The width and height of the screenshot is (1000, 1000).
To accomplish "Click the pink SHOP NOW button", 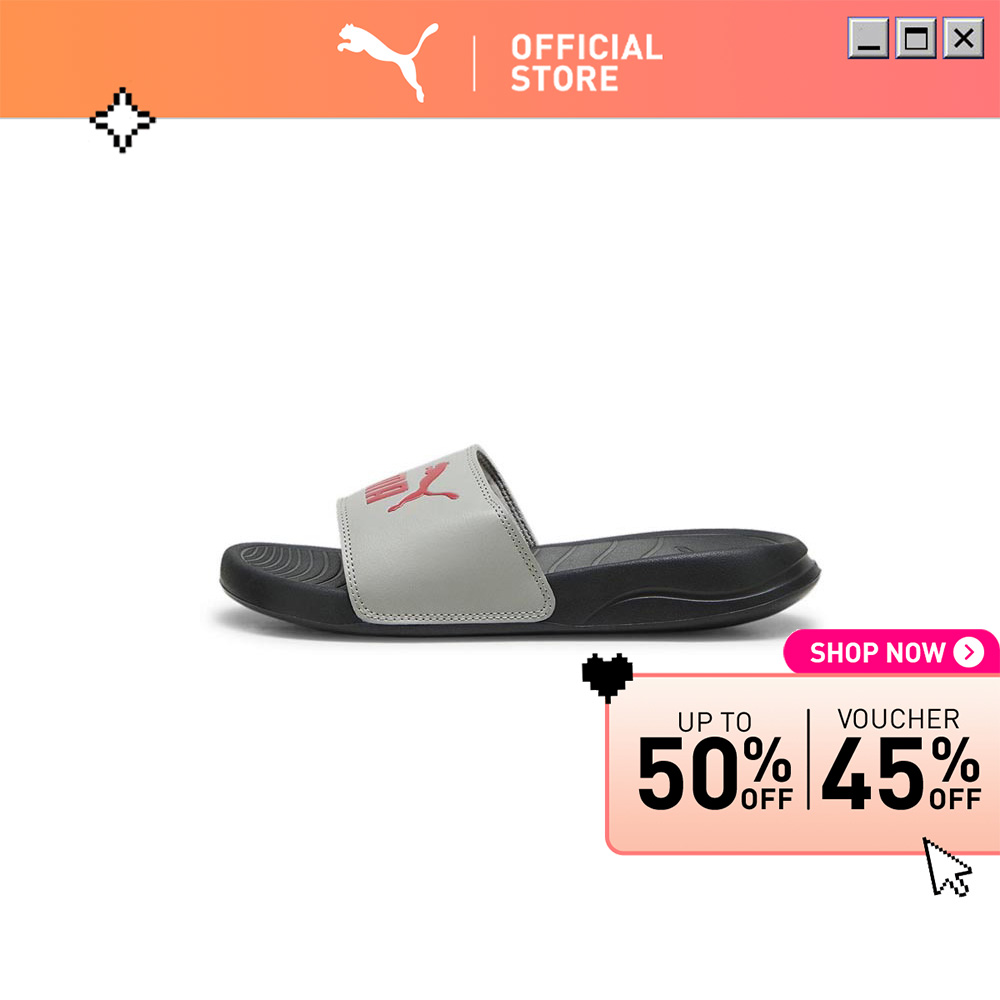I will (x=891, y=652).
